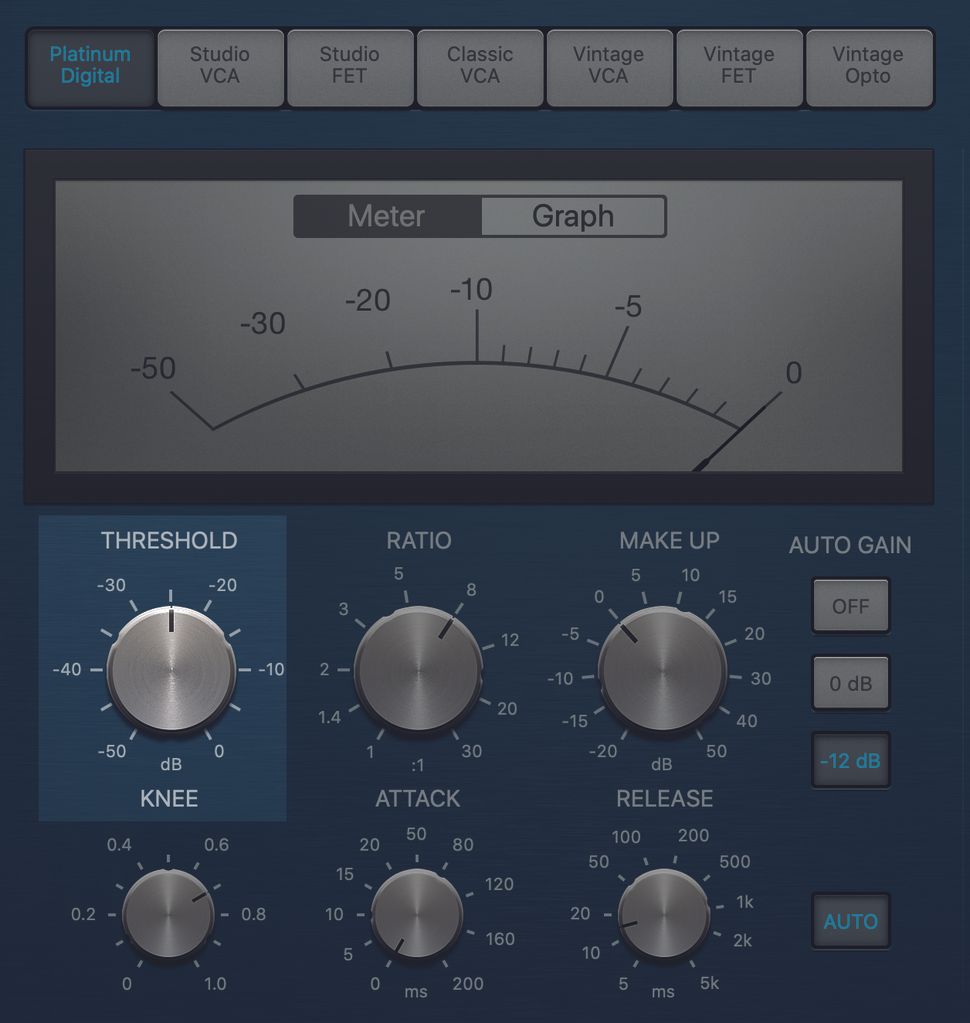The height and width of the screenshot is (1023, 970).
Task: Select the Vintage FET compressor model
Action: click(x=739, y=67)
